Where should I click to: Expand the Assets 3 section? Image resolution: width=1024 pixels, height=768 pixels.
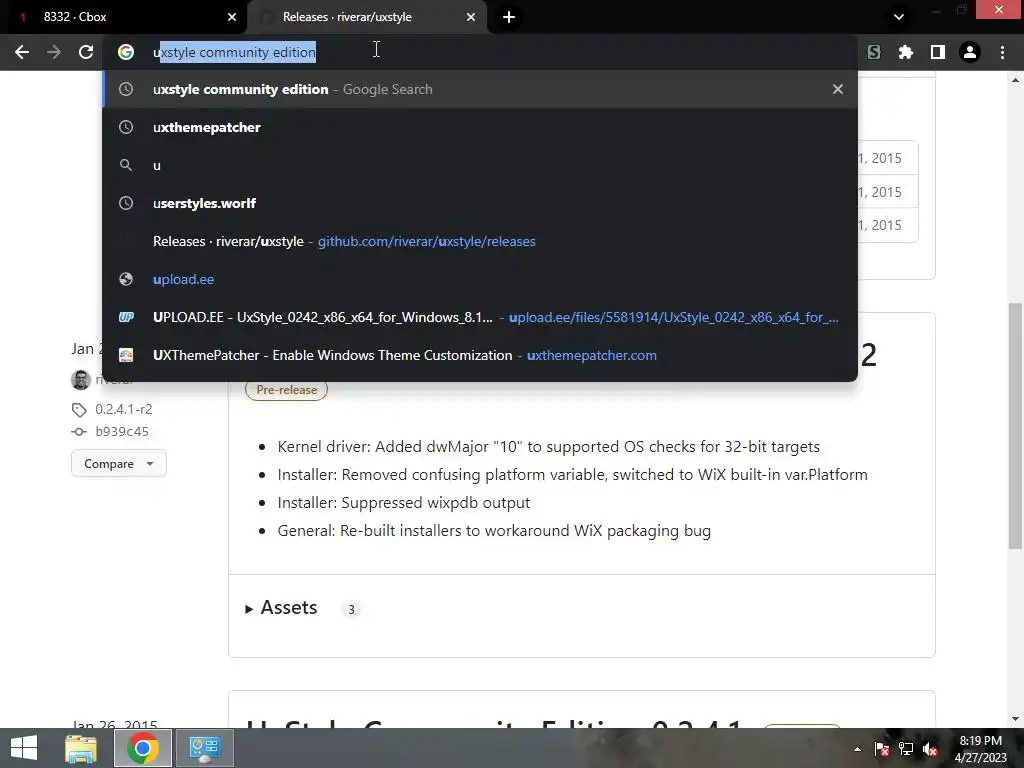(289, 608)
